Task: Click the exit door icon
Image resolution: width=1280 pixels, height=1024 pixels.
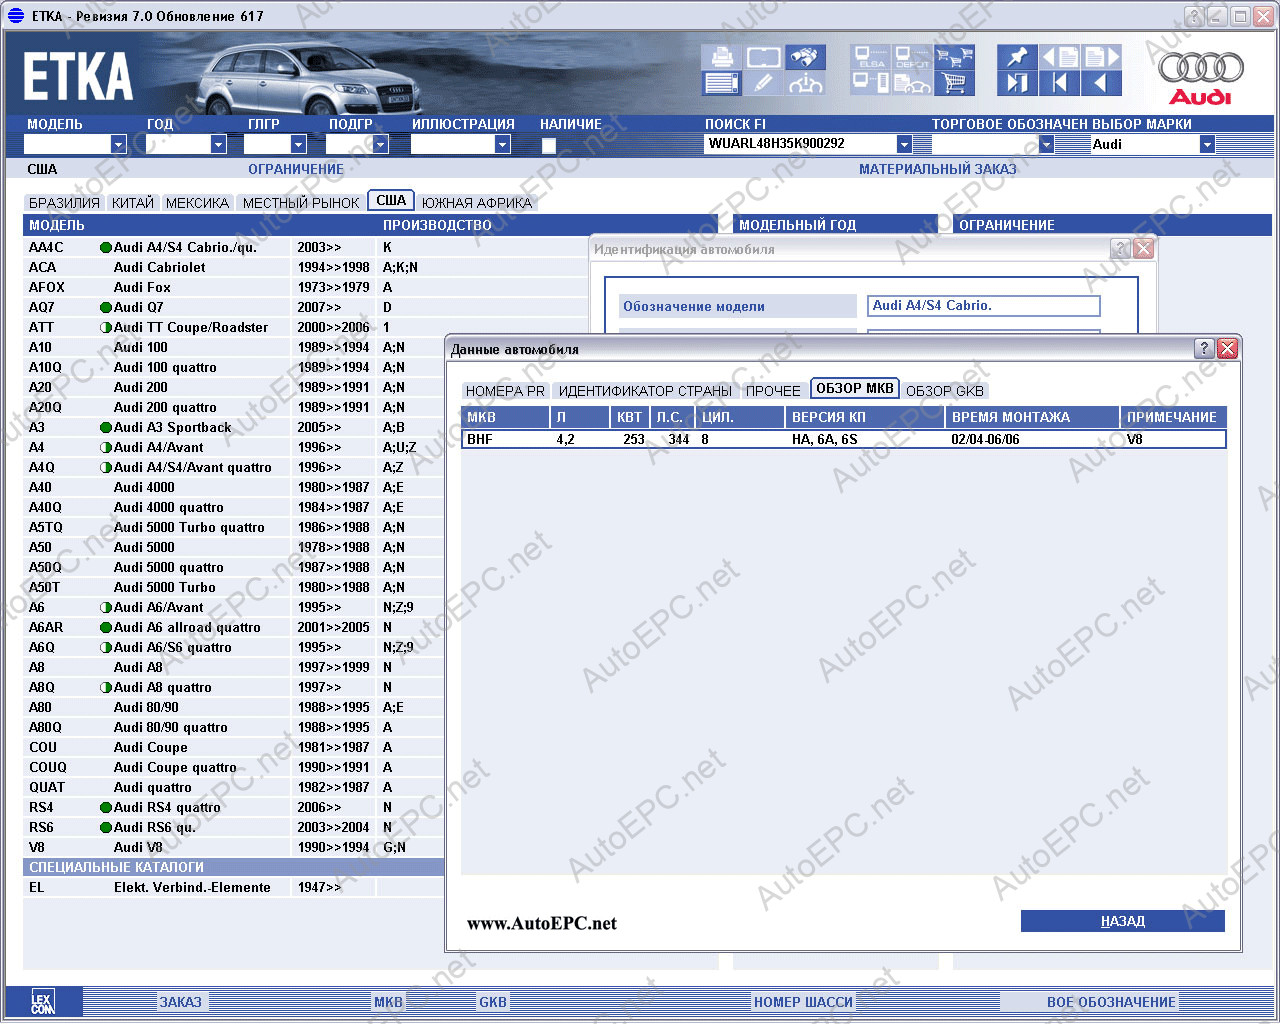Action: [x=1017, y=83]
